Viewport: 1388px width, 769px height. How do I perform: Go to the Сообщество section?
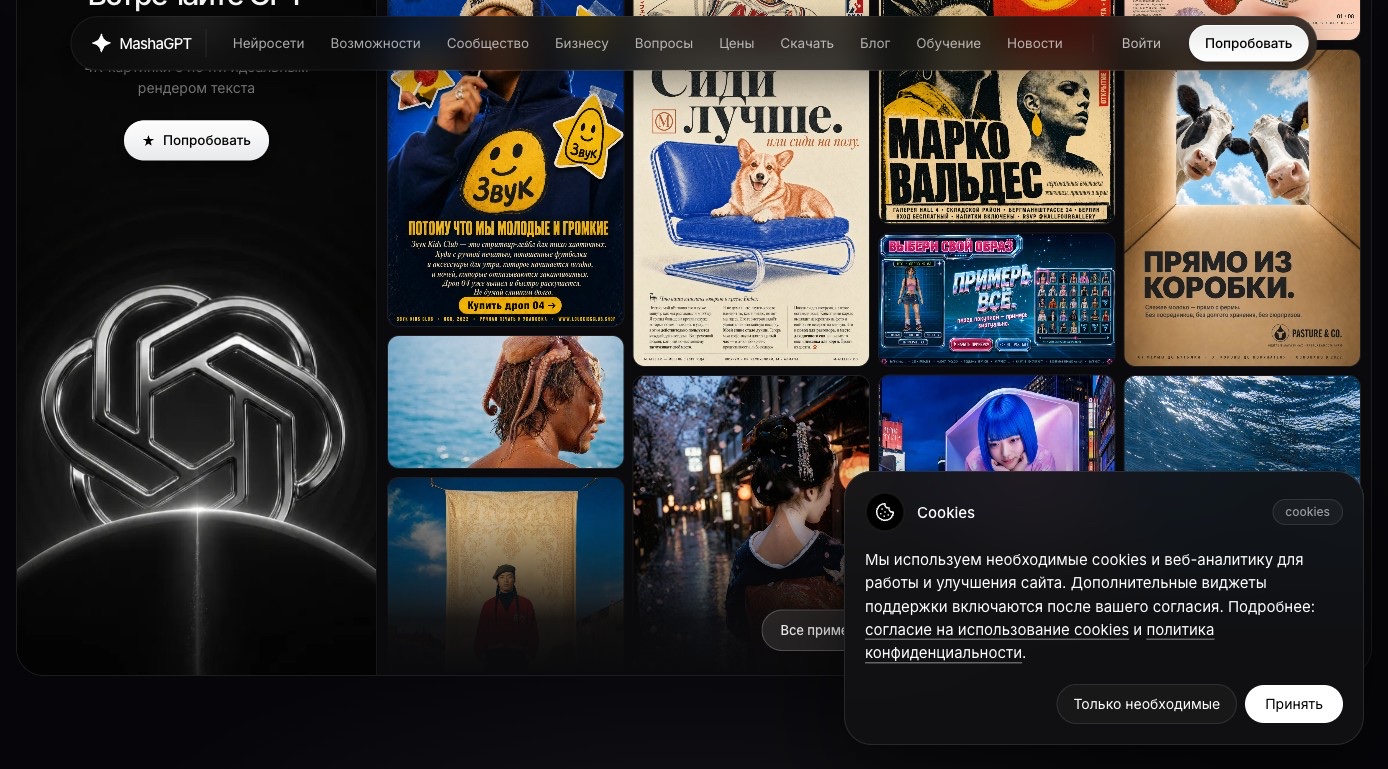(x=488, y=43)
